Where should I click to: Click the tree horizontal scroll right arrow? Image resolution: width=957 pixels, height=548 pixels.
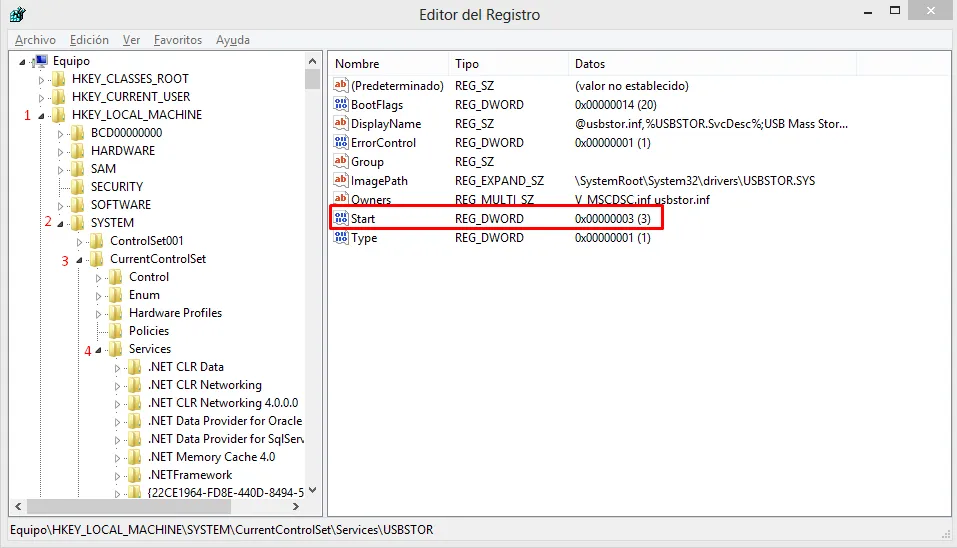296,507
